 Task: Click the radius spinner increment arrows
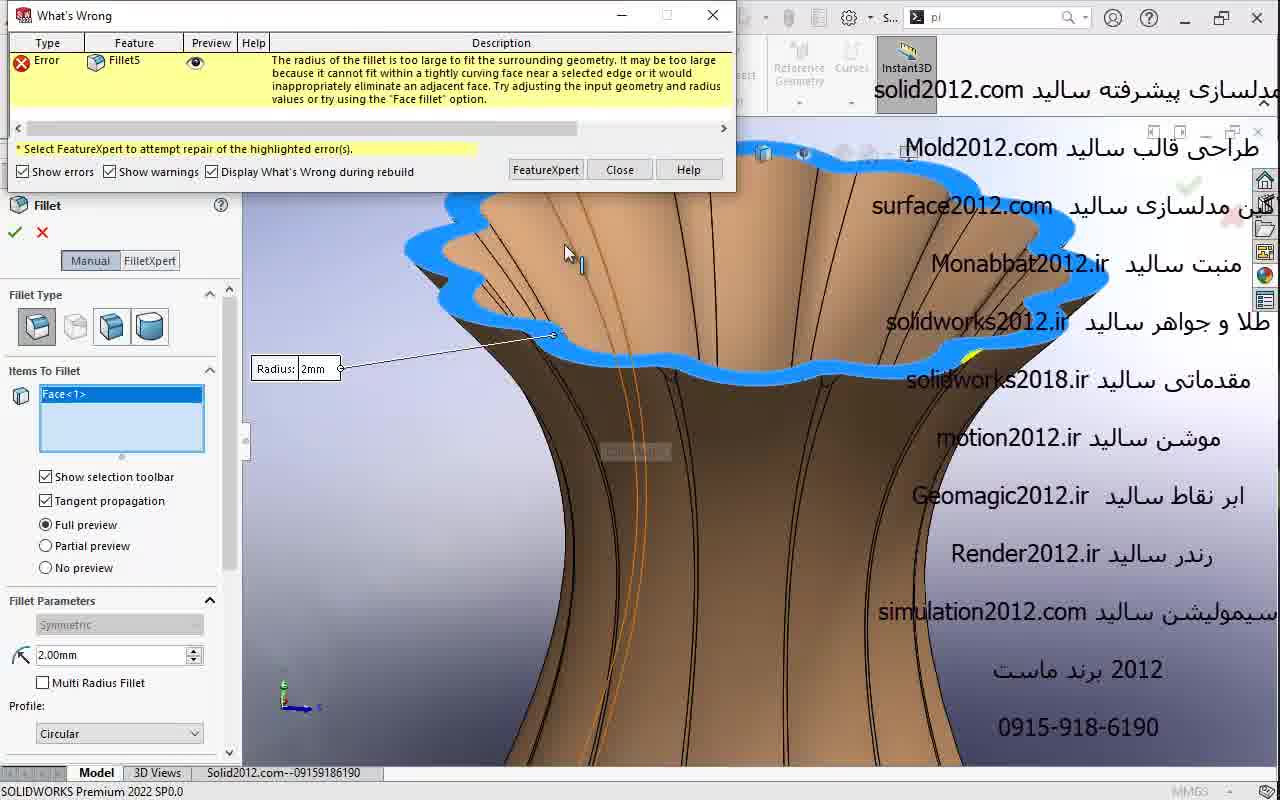click(x=194, y=655)
